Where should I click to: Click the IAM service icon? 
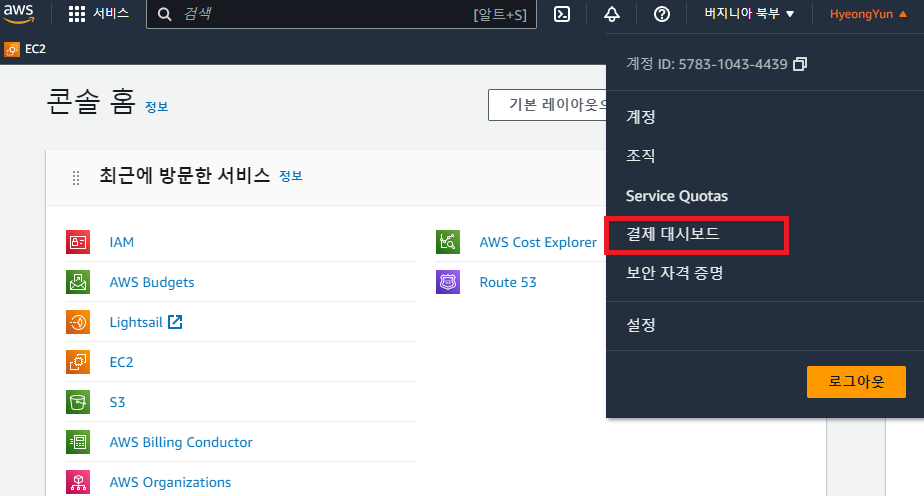[78, 242]
